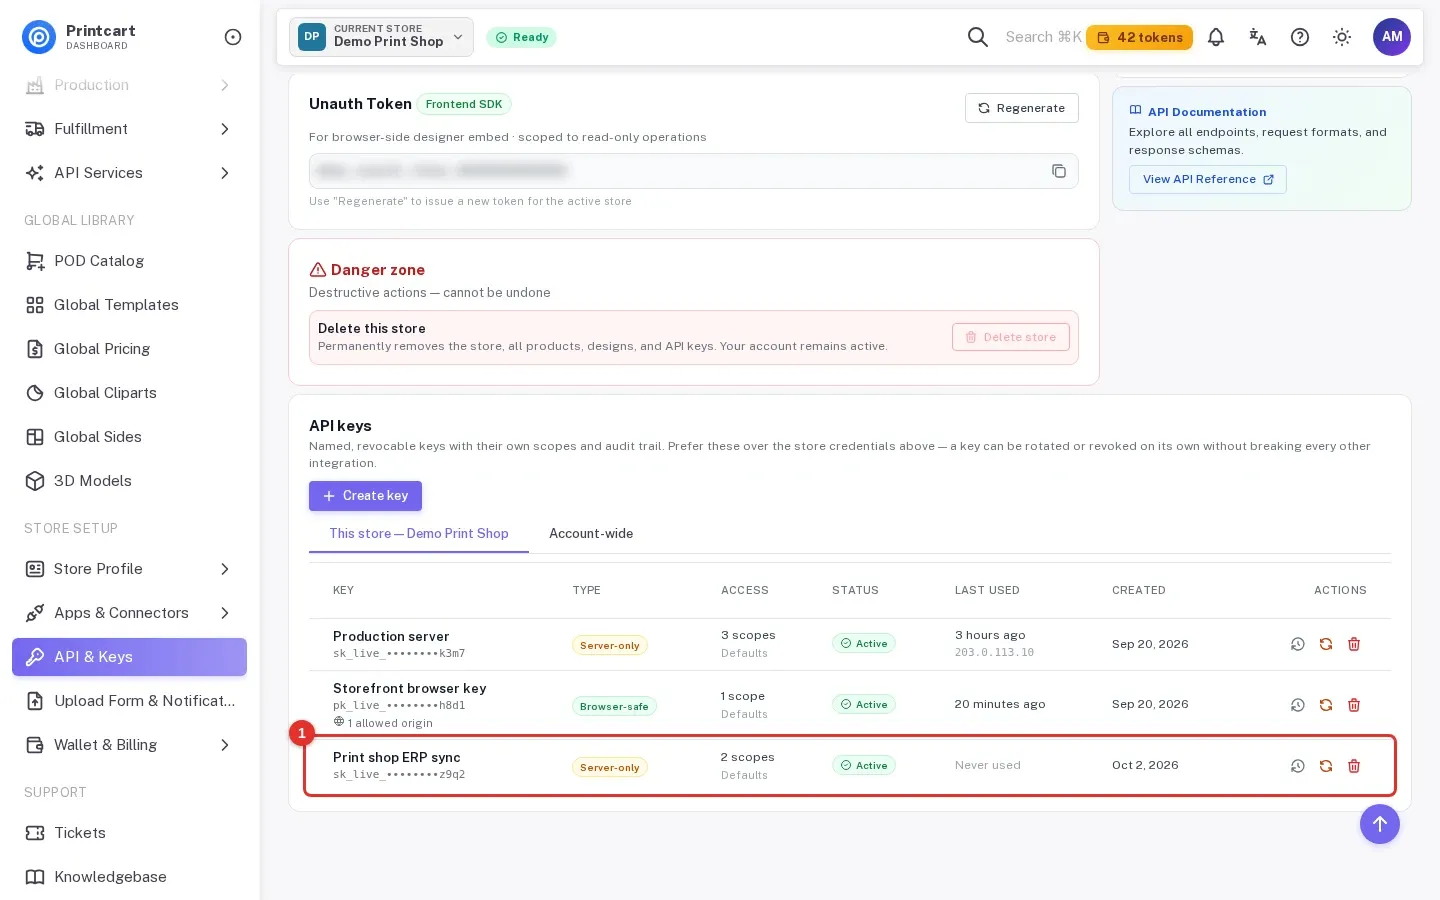Click the 1 allowed origin text
Image resolution: width=1440 pixels, height=900 pixels.
(390, 723)
